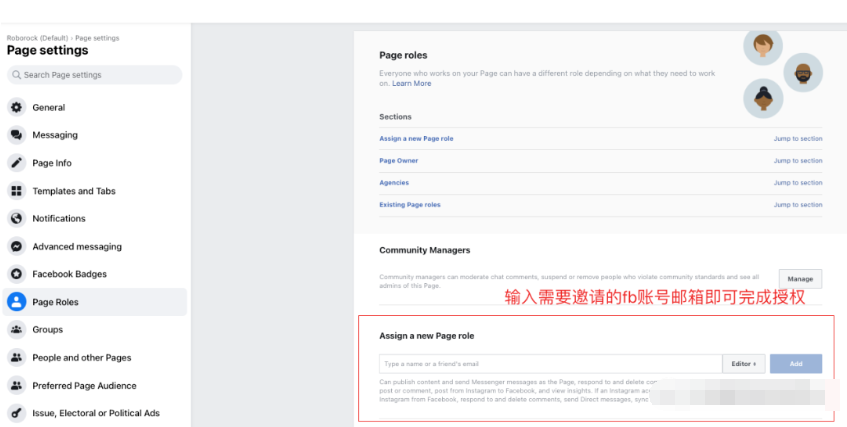This screenshot has width=847, height=427.
Task: Click the Page Info pencil icon
Action: (17, 163)
